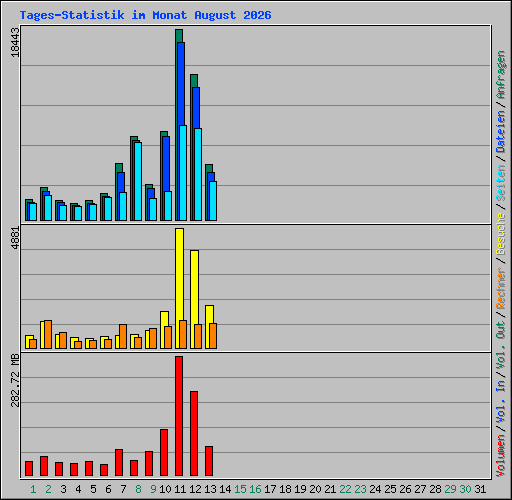Click the green weekend day 22 label
Image resolution: width=512 pixels, height=500 pixels.
pos(345,489)
